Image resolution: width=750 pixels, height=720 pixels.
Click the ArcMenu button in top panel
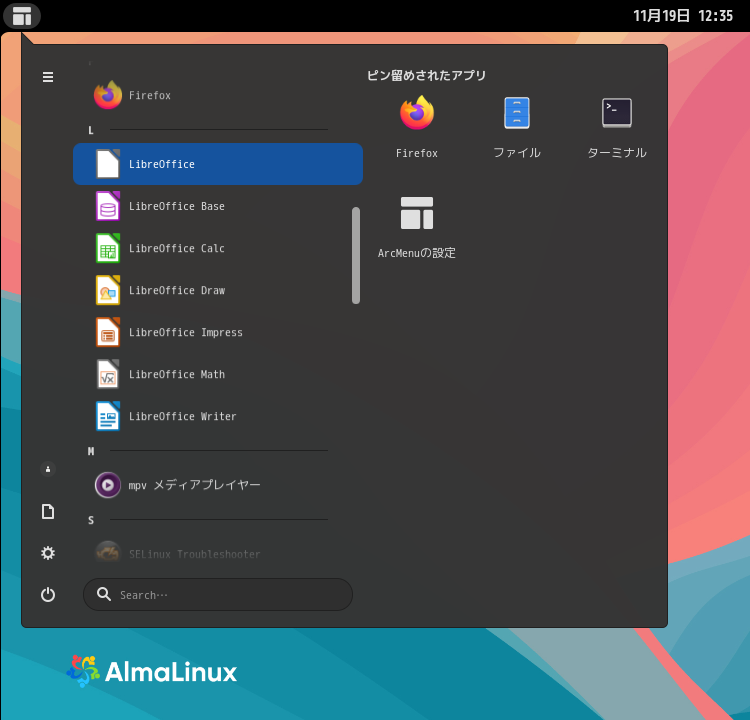22,16
